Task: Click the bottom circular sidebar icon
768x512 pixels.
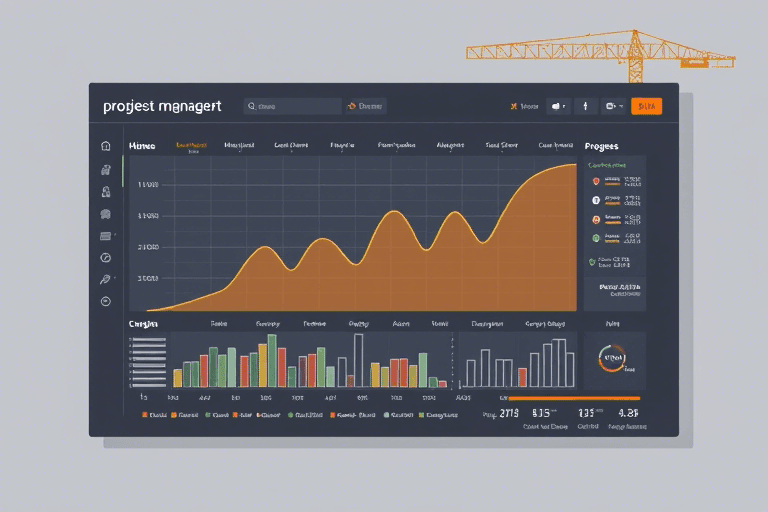Action: (105, 301)
